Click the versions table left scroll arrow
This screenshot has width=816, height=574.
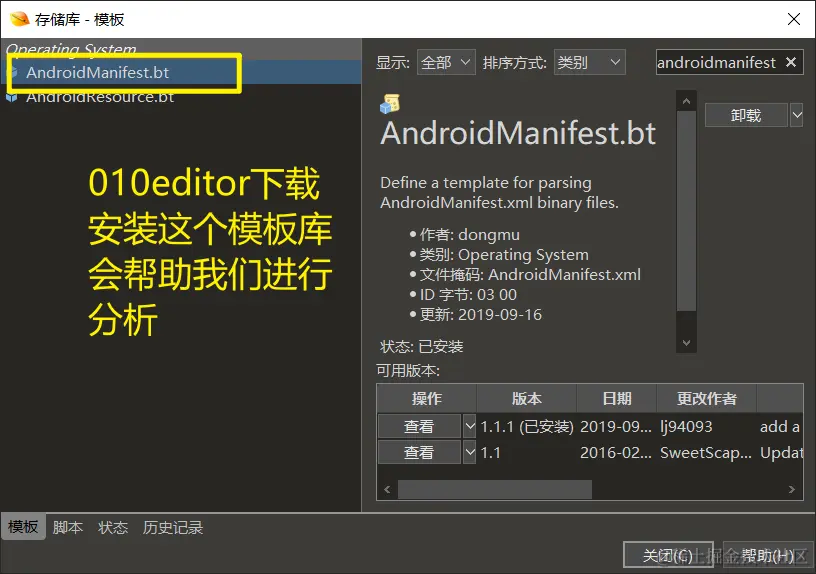pos(387,489)
